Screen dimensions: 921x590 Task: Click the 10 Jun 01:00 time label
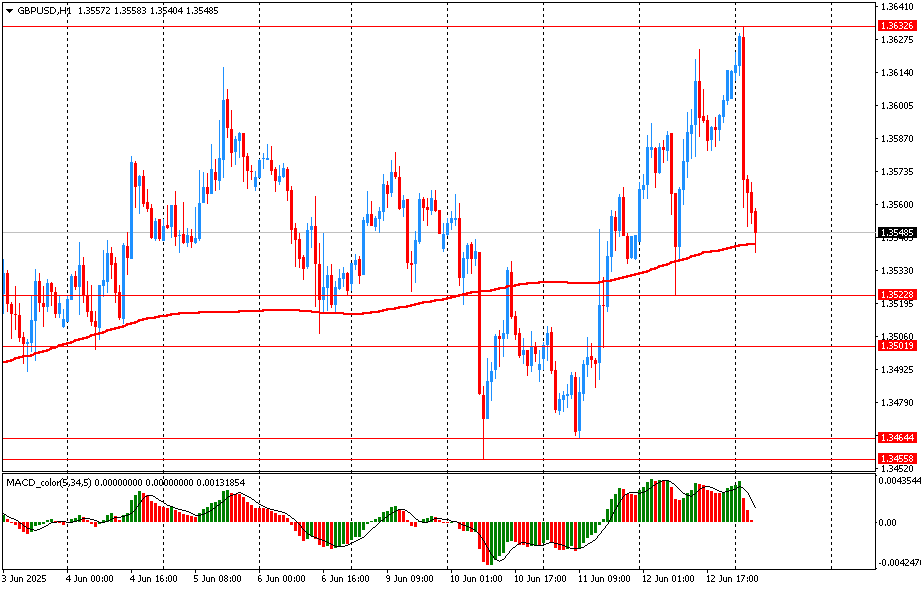[x=474, y=579]
